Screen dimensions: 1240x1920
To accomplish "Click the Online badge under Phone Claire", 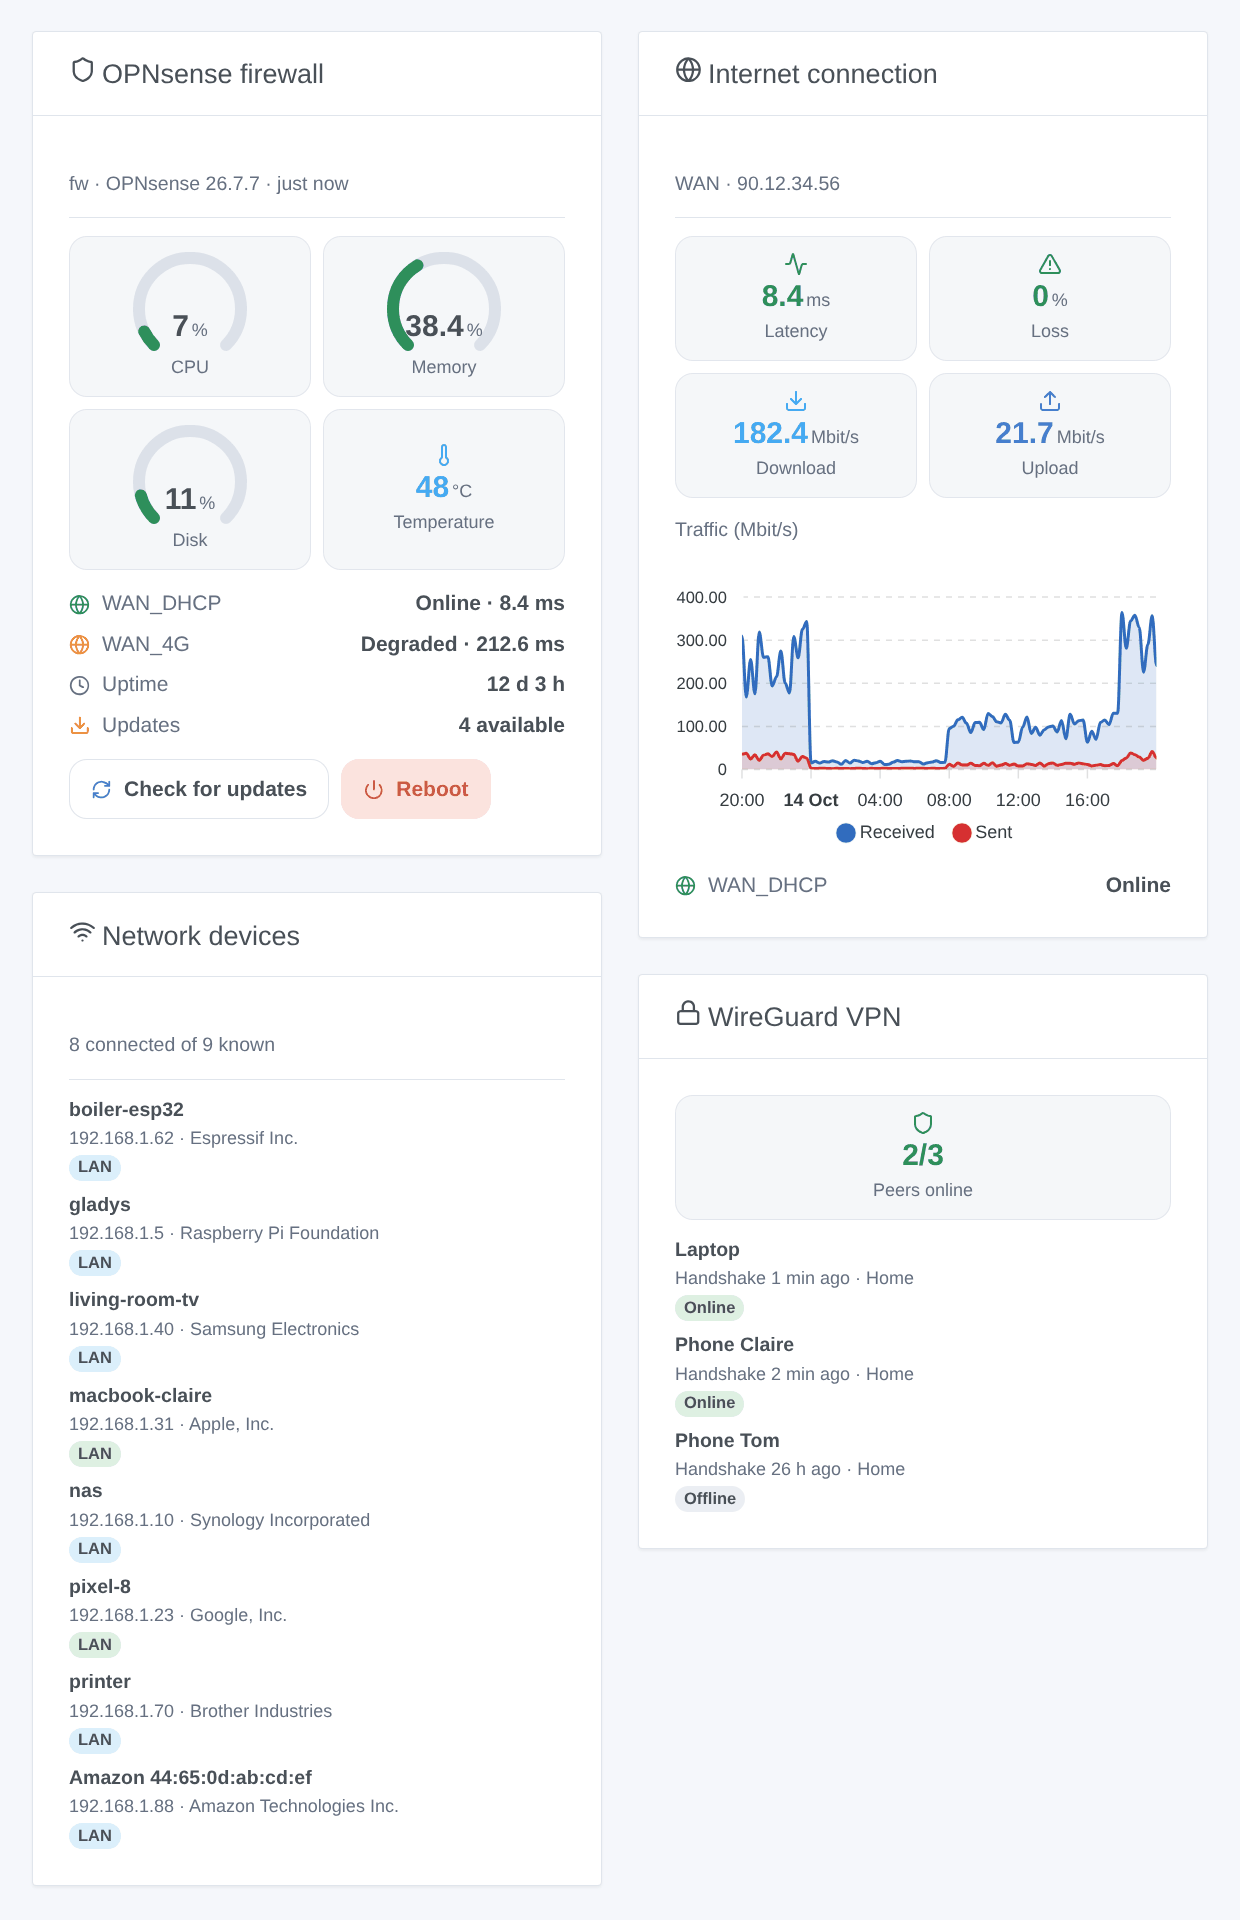I will (x=710, y=1403).
